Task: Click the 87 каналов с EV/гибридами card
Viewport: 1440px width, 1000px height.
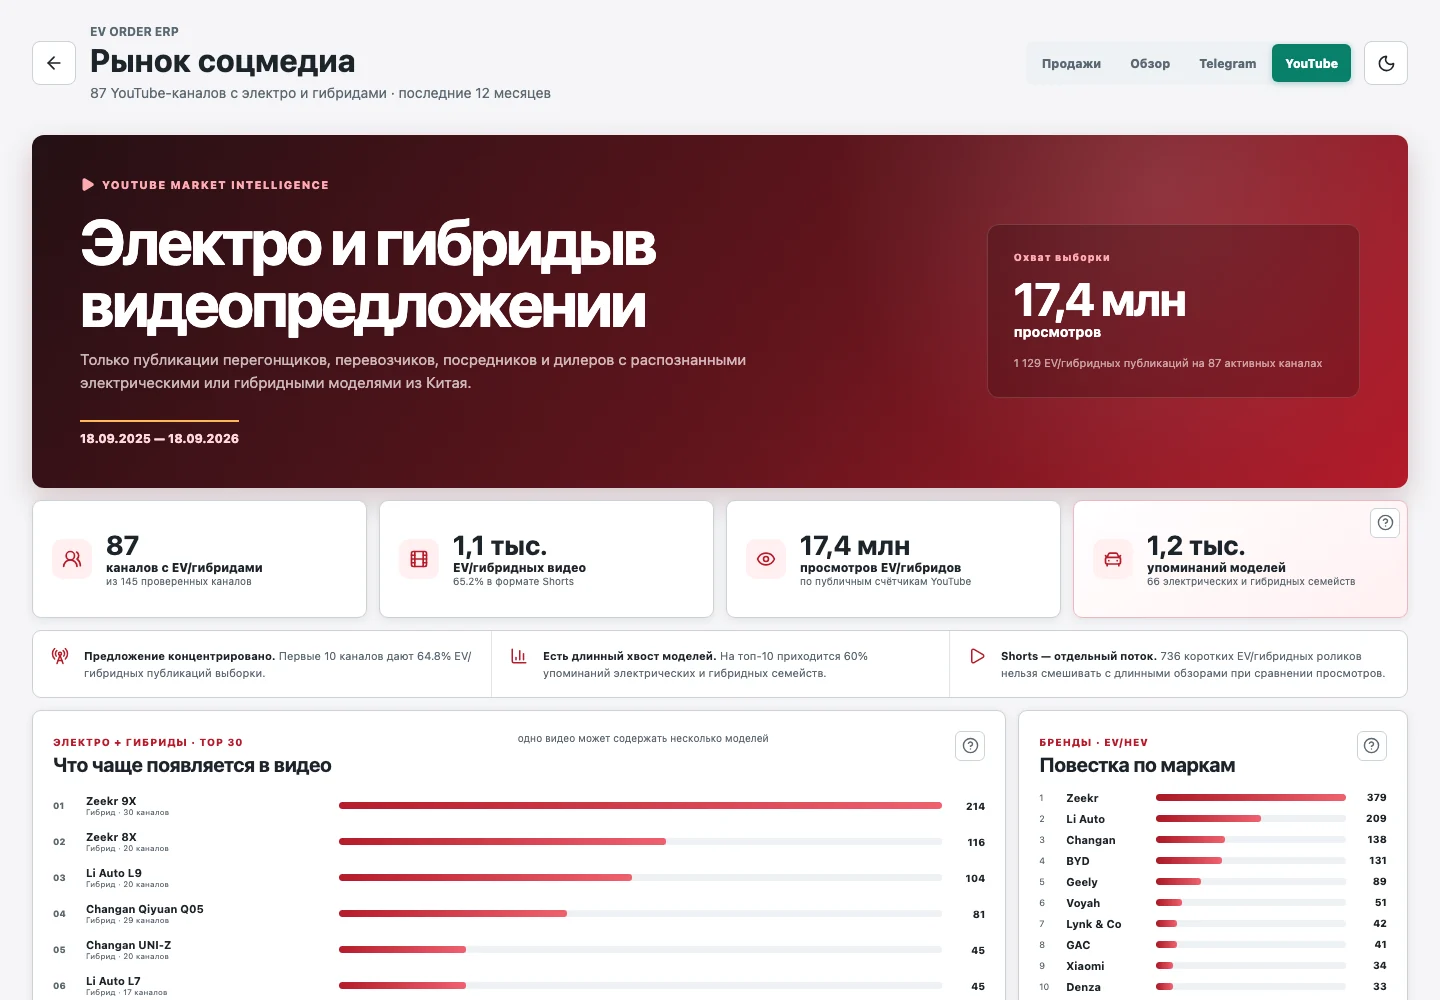Action: 199,559
